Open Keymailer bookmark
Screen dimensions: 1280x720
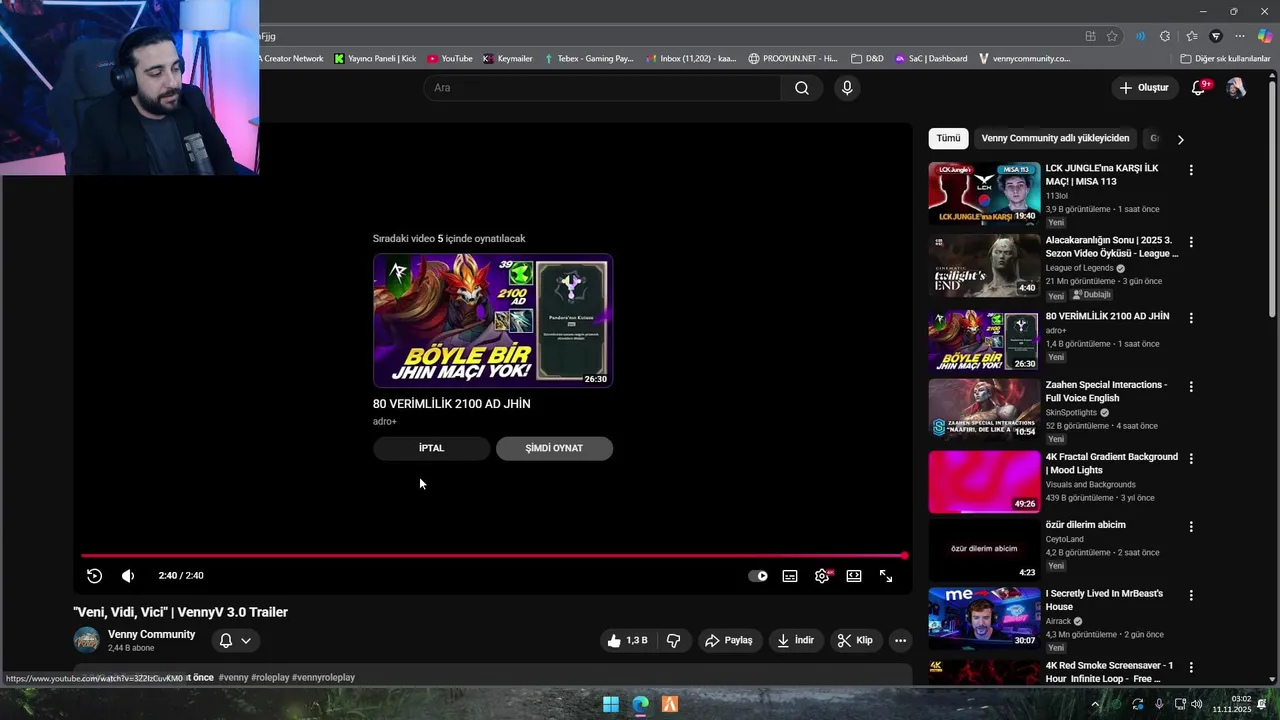(507, 58)
